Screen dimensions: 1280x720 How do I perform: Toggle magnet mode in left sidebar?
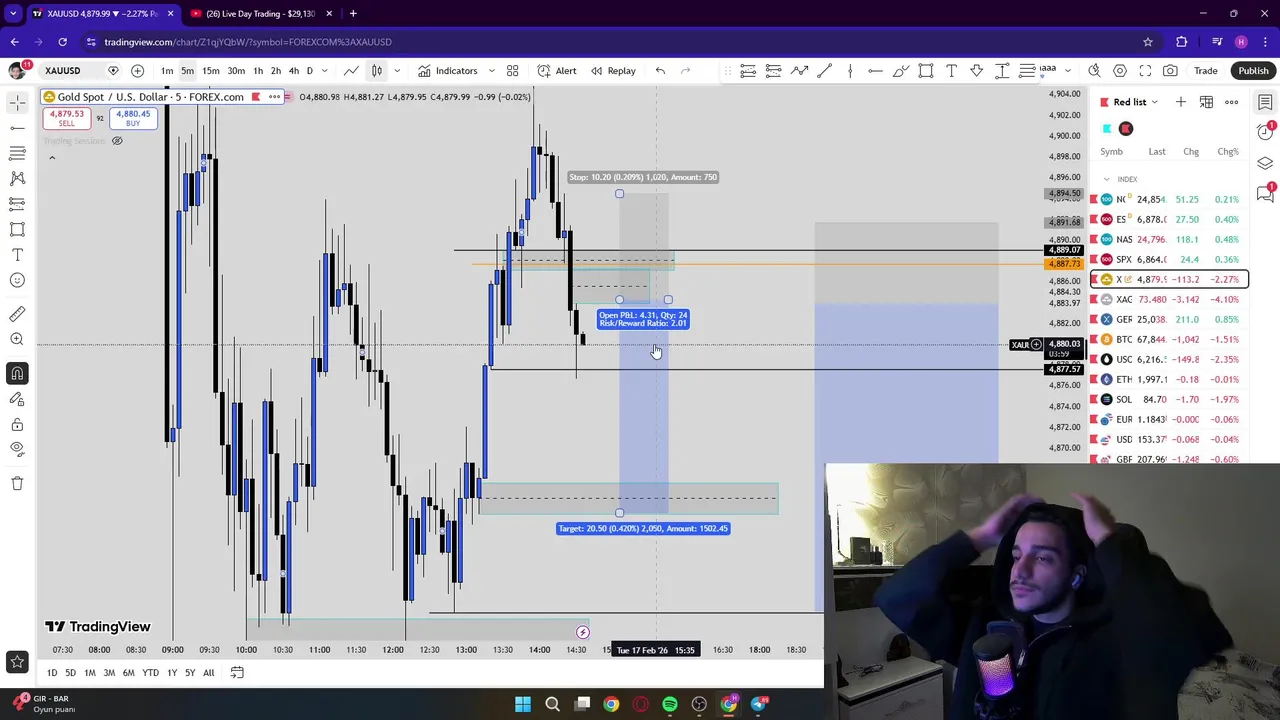click(x=17, y=373)
